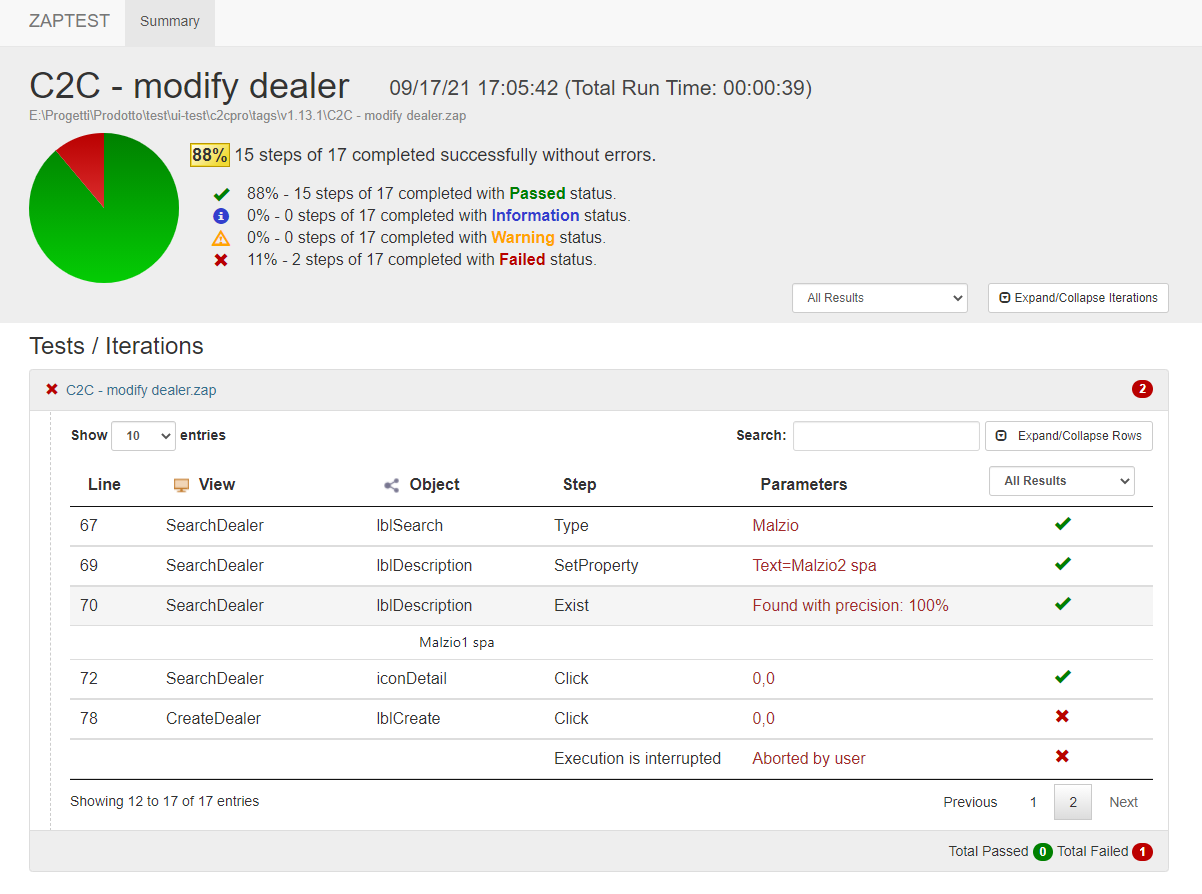This screenshot has height=894, width=1202.
Task: Click the 'CreateDealer' view cell
Action: click(x=213, y=719)
